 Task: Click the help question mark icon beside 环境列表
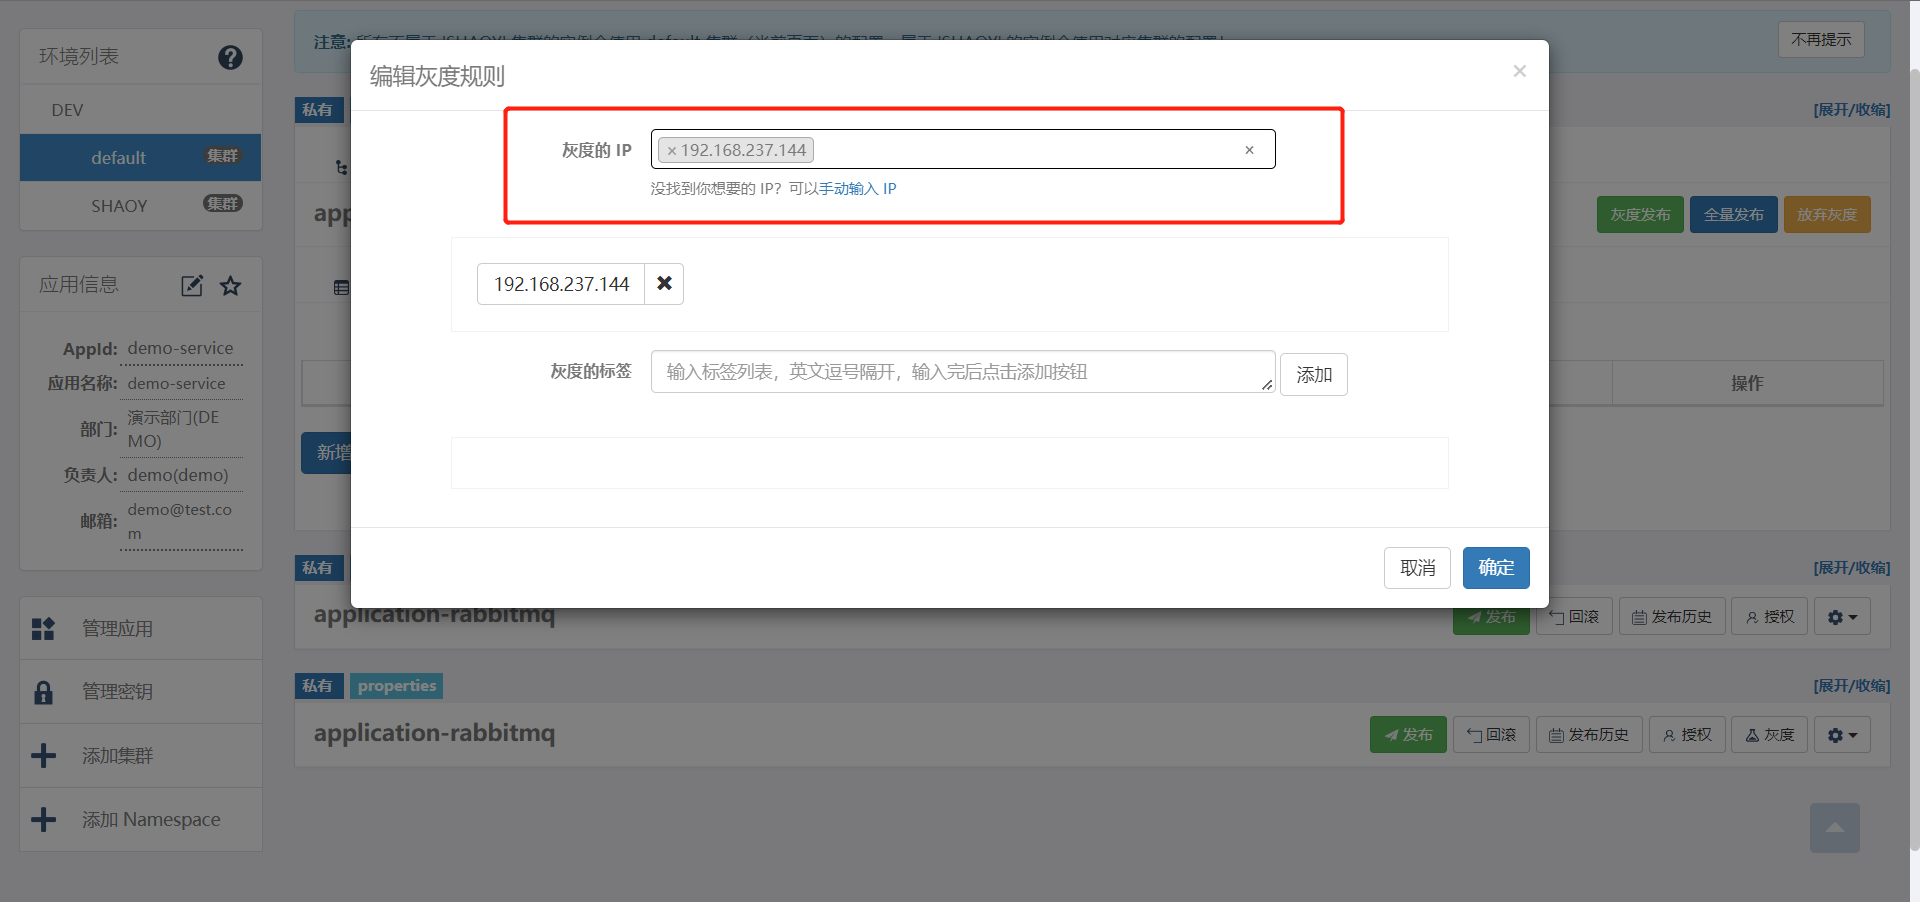coord(230,58)
